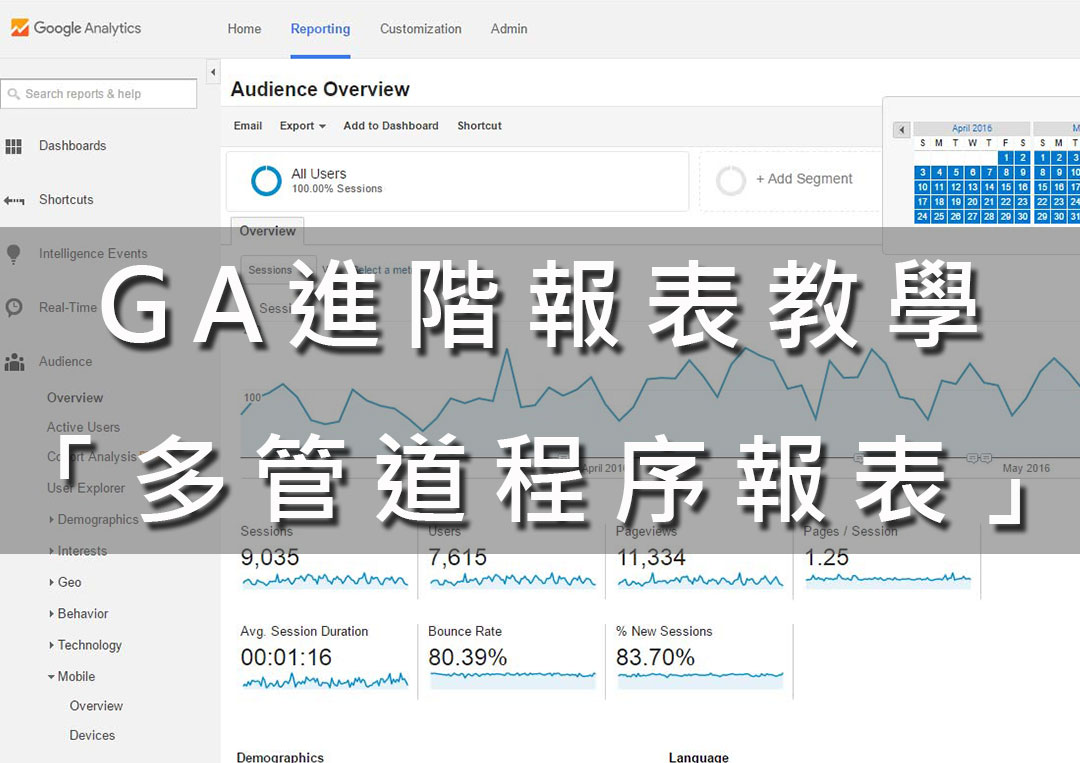Click the Real-Time clock icon
The width and height of the screenshot is (1080, 763).
click(14, 307)
